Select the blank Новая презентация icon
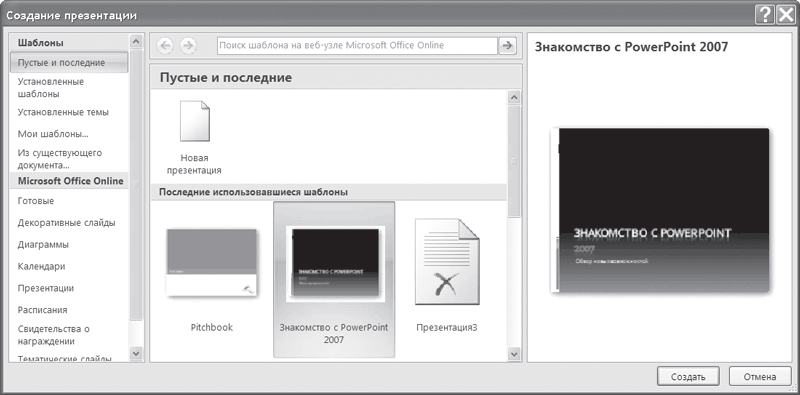Image resolution: width=800 pixels, height=395 pixels. 195,121
